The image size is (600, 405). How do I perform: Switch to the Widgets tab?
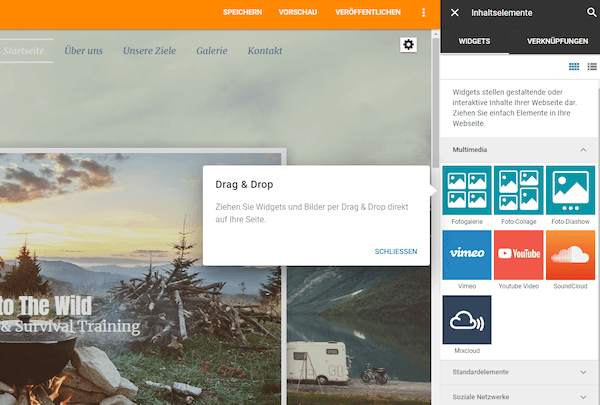click(474, 41)
